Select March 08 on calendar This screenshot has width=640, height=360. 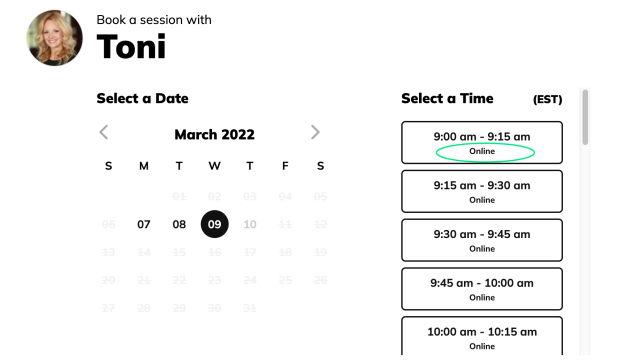179,224
